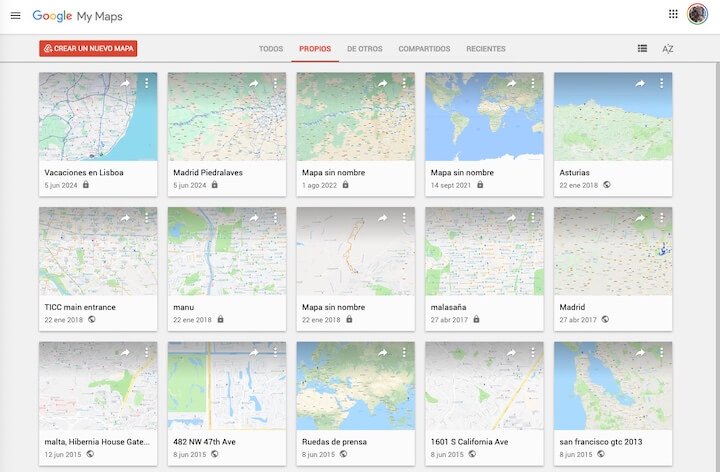Open the TICC main entrance title
Viewport: 720px width, 472px height.
(80, 307)
